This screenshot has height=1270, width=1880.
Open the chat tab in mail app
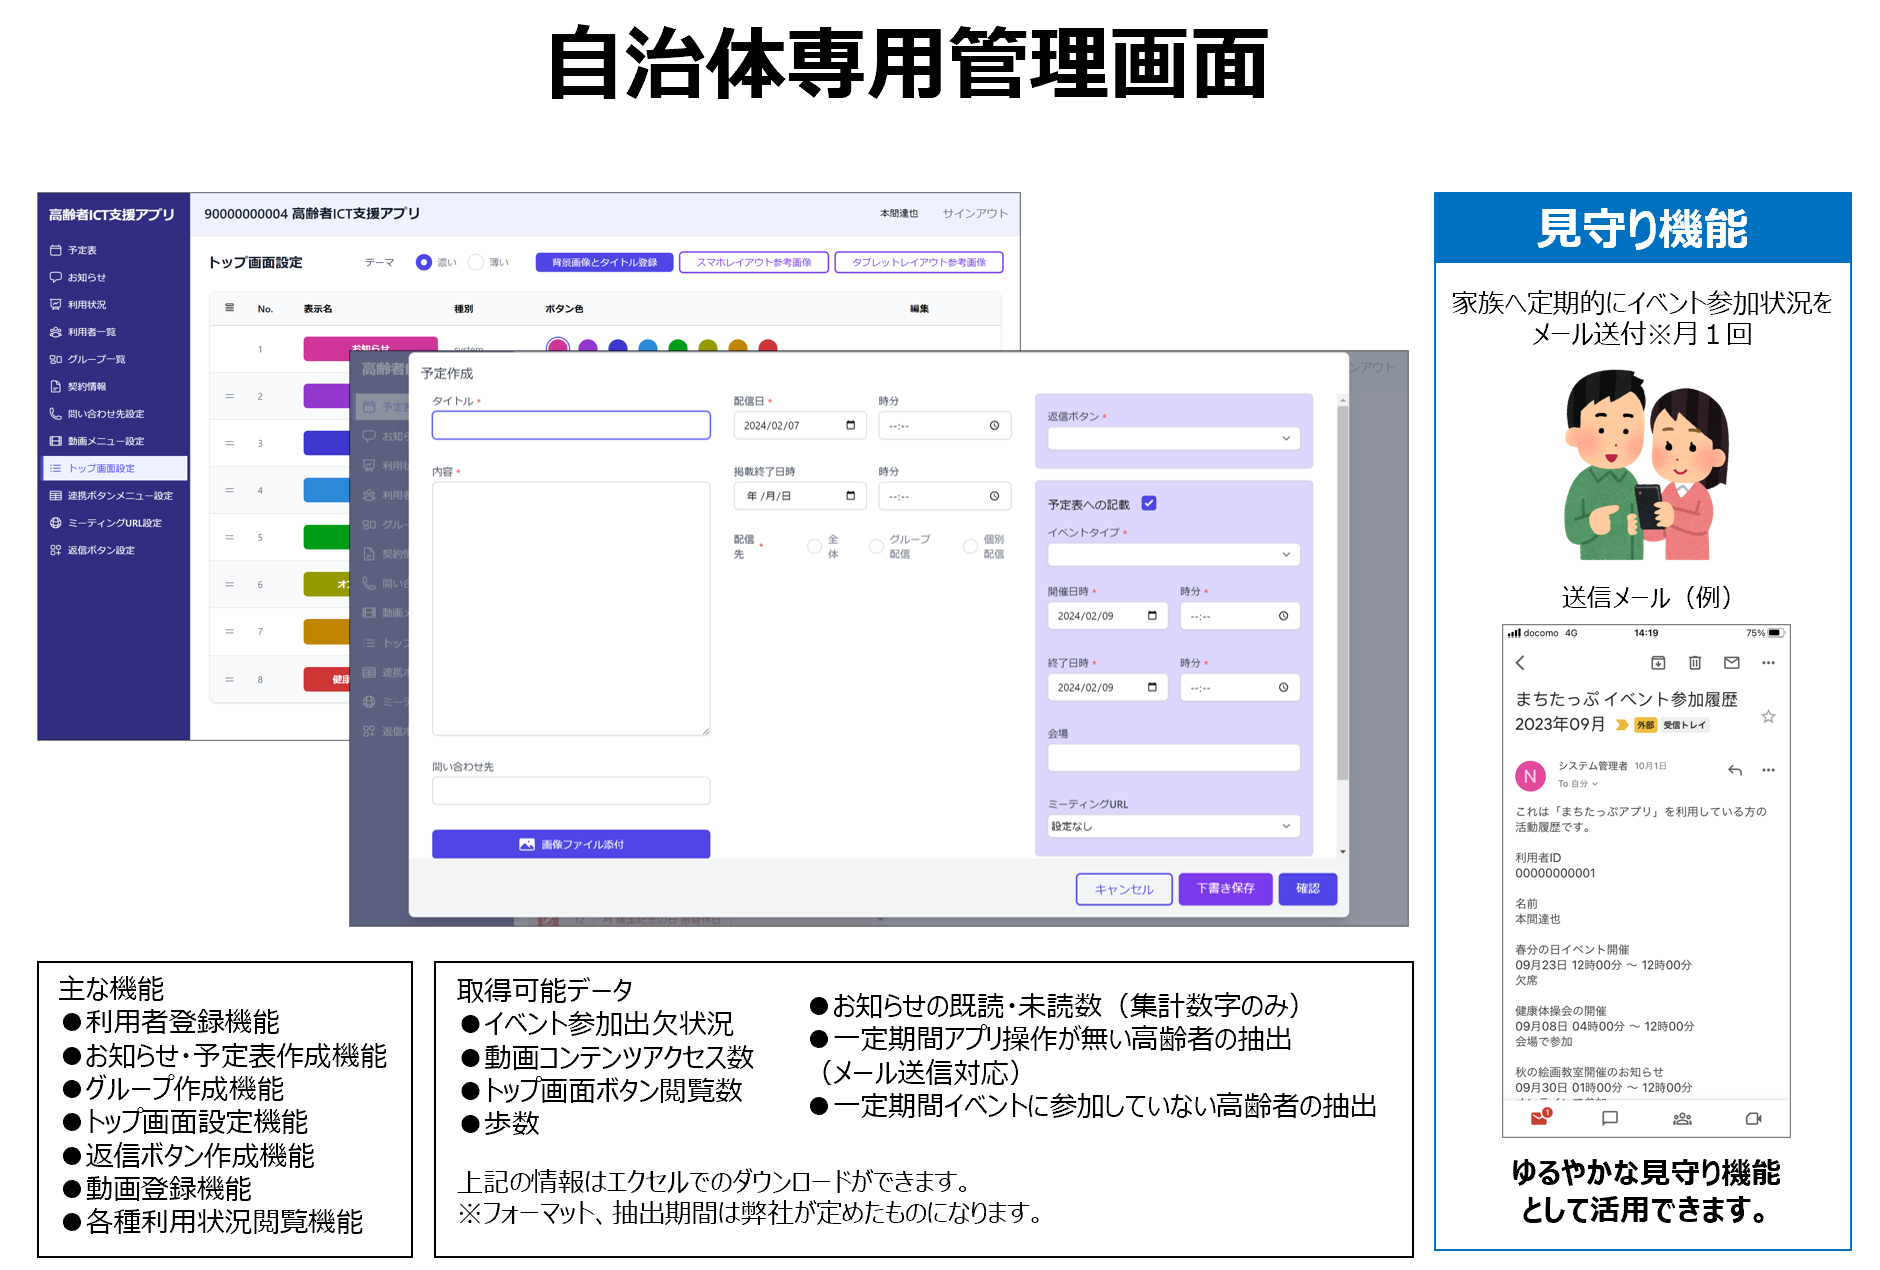coord(1610,1118)
